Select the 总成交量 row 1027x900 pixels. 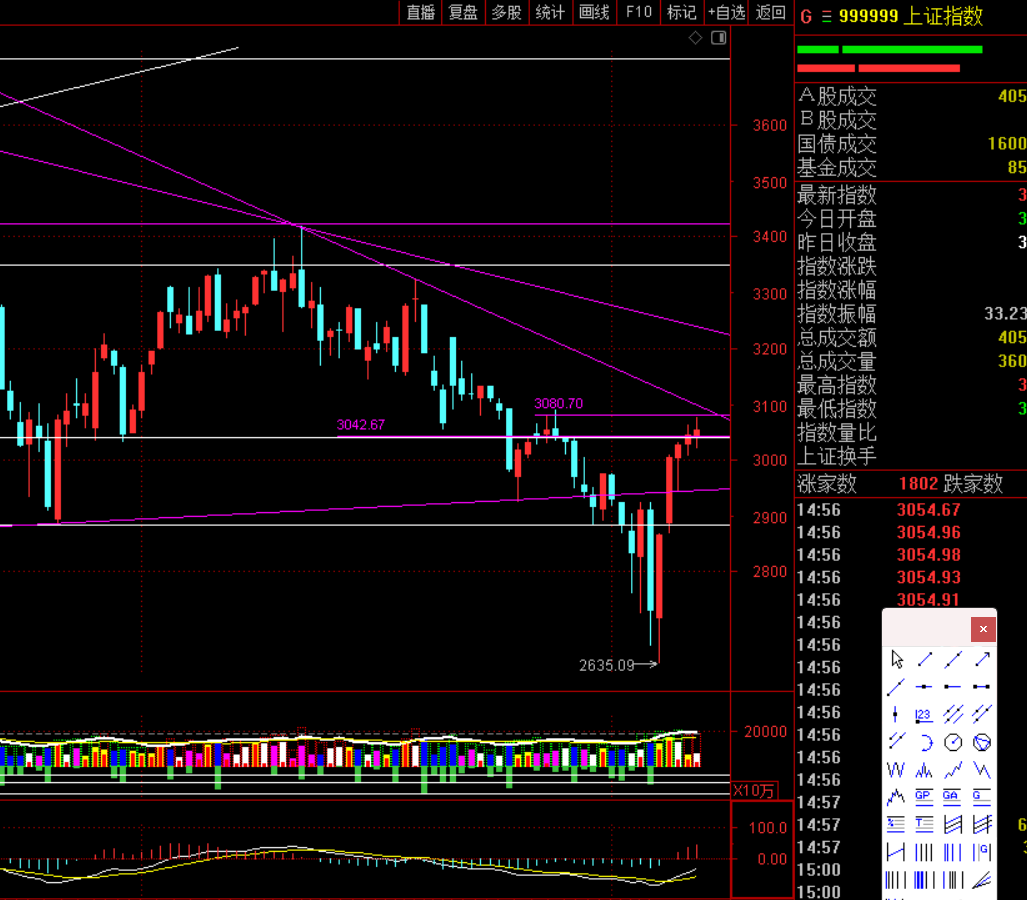click(x=912, y=361)
